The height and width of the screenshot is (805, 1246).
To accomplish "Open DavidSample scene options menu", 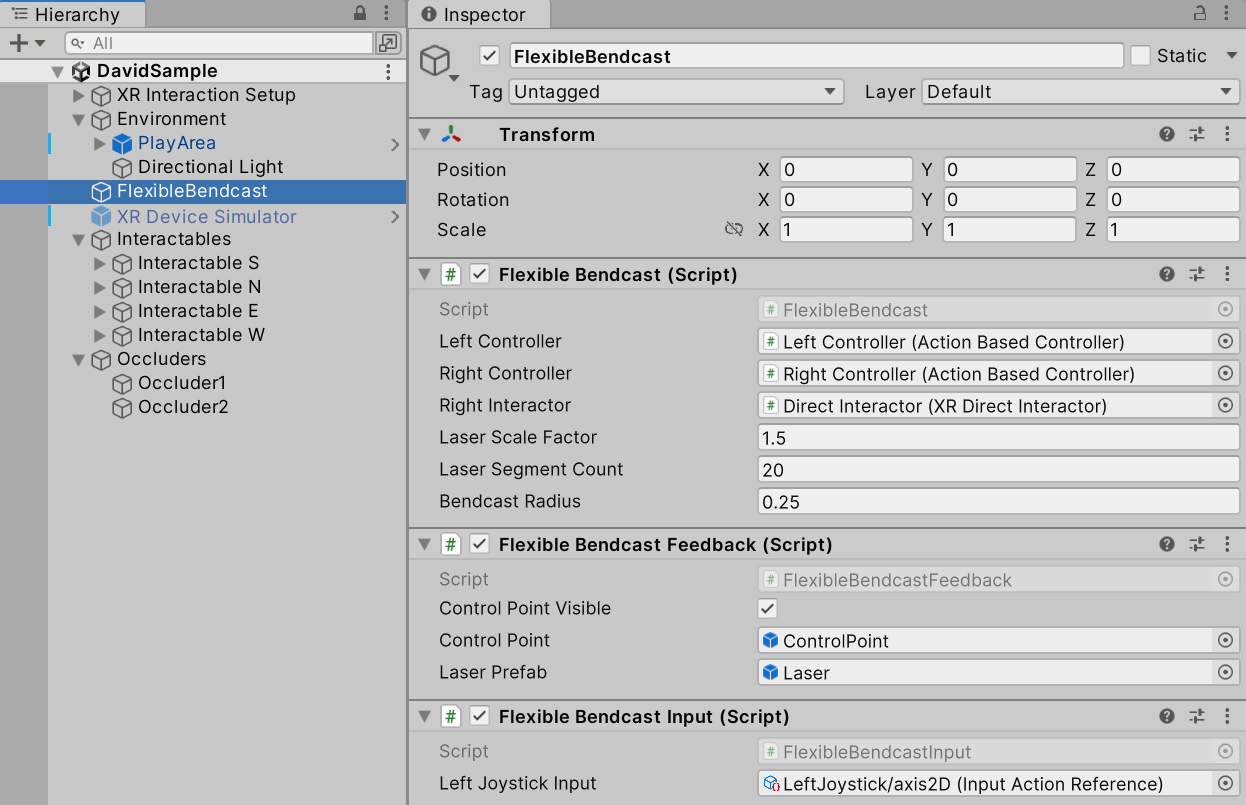I will [389, 71].
